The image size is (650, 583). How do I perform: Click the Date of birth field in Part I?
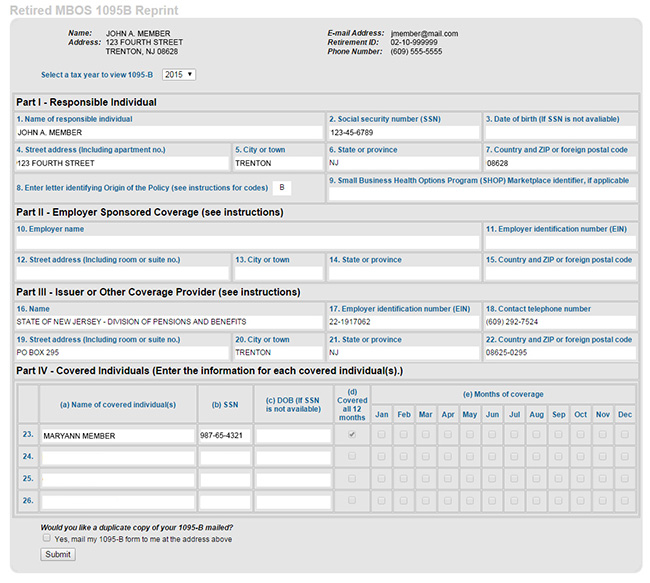pyautogui.click(x=560, y=133)
